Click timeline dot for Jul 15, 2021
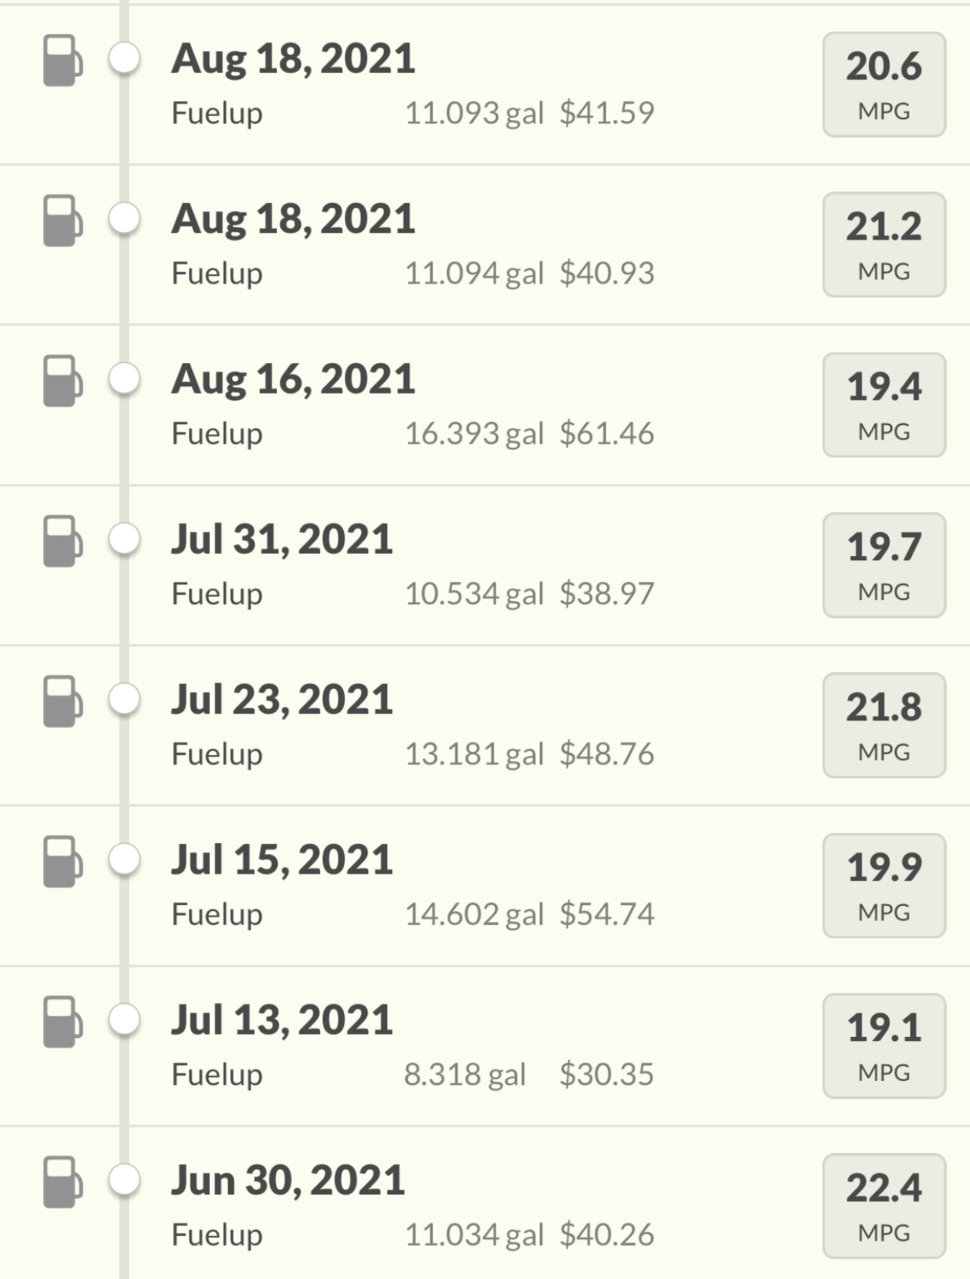Image resolution: width=970 pixels, height=1279 pixels. pos(124,859)
